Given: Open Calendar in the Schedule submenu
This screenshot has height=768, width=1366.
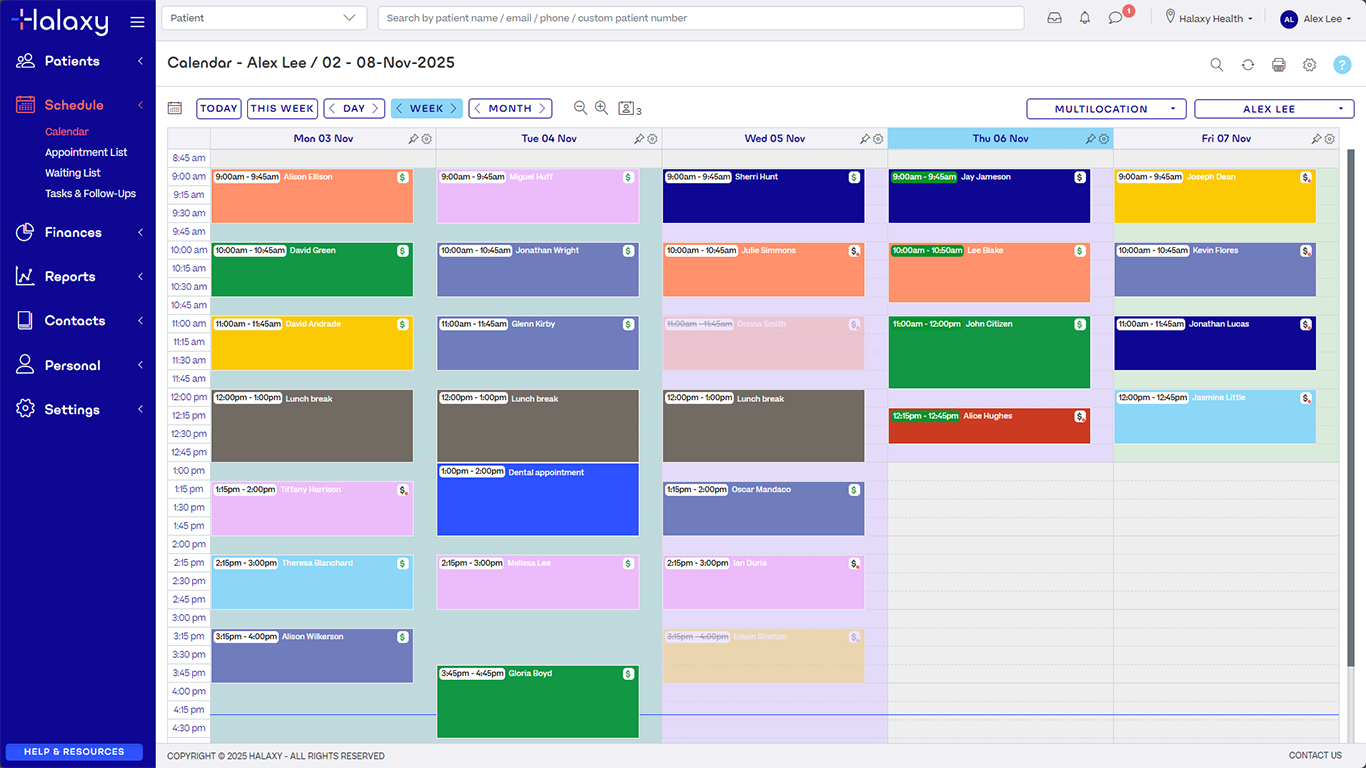Looking at the screenshot, I should [67, 132].
